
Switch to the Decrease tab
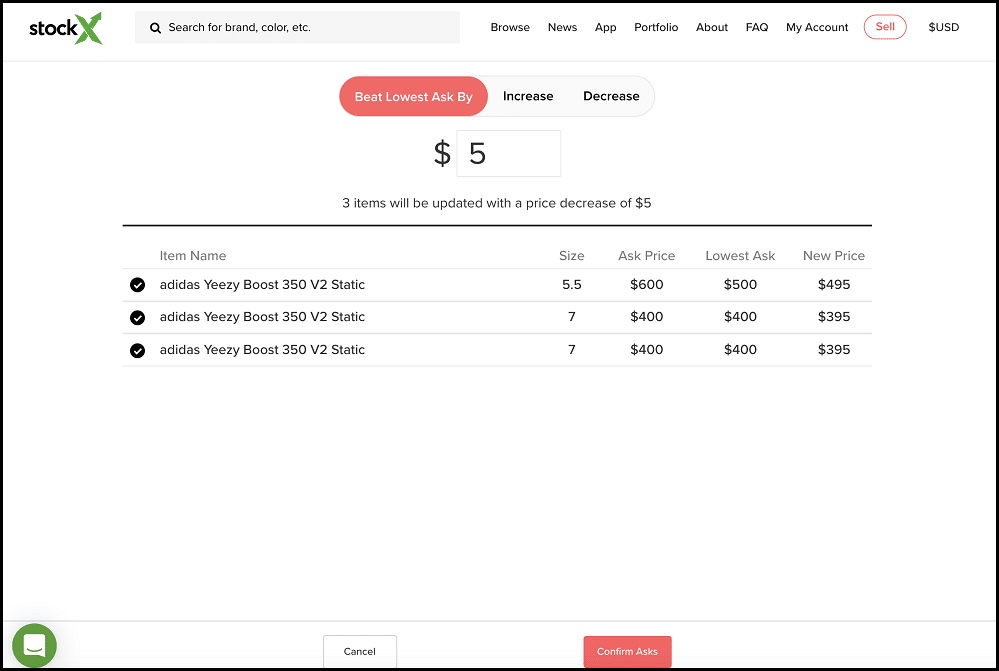[x=611, y=96]
